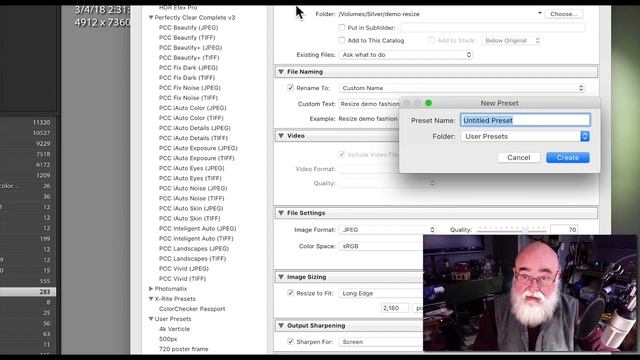Viewport: 640px width, 360px height.
Task: Open Existing Files 'Ask what to do' dropdown
Action: [x=406, y=55]
